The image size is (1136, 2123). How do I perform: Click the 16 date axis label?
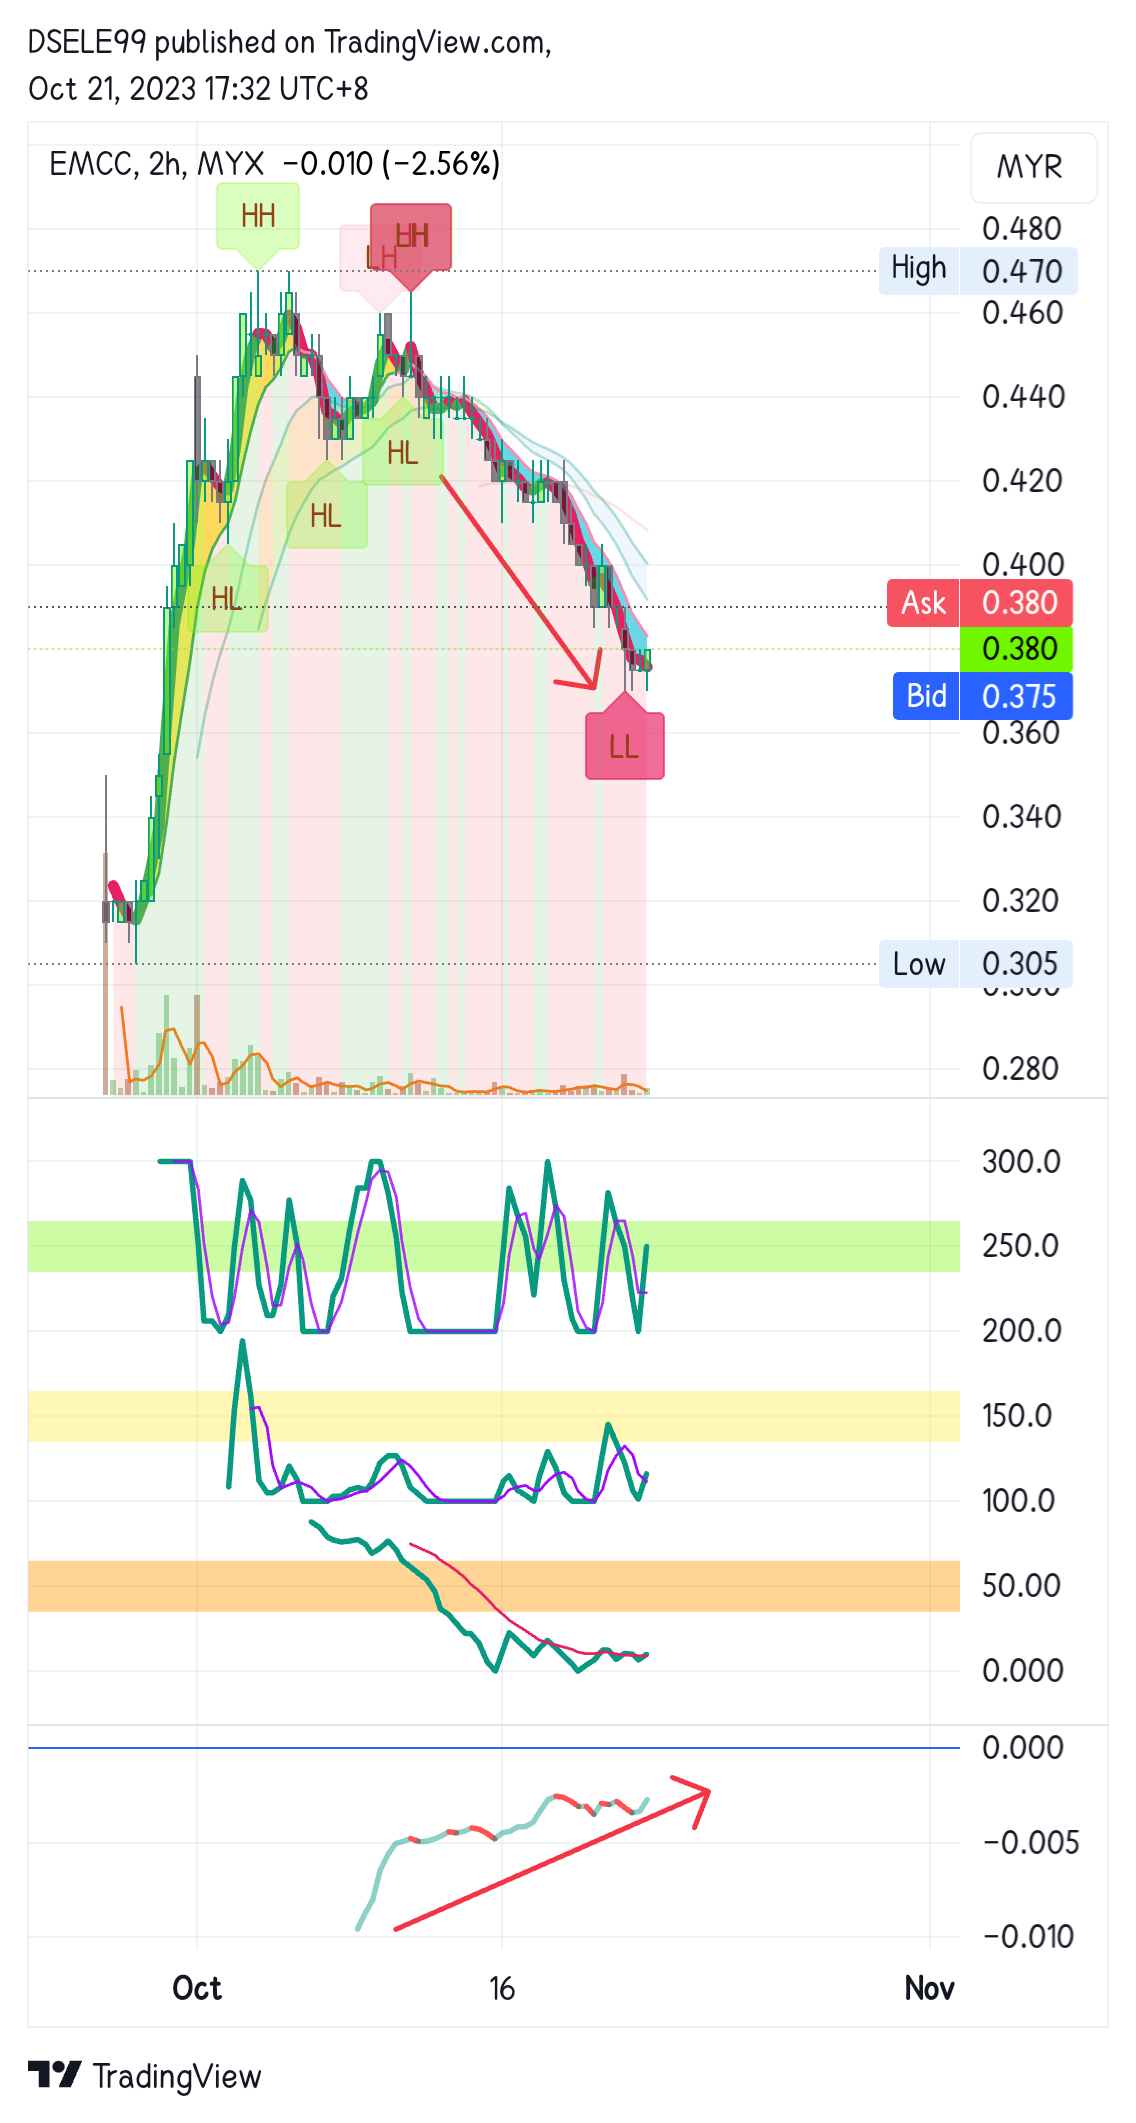pyautogui.click(x=501, y=1988)
